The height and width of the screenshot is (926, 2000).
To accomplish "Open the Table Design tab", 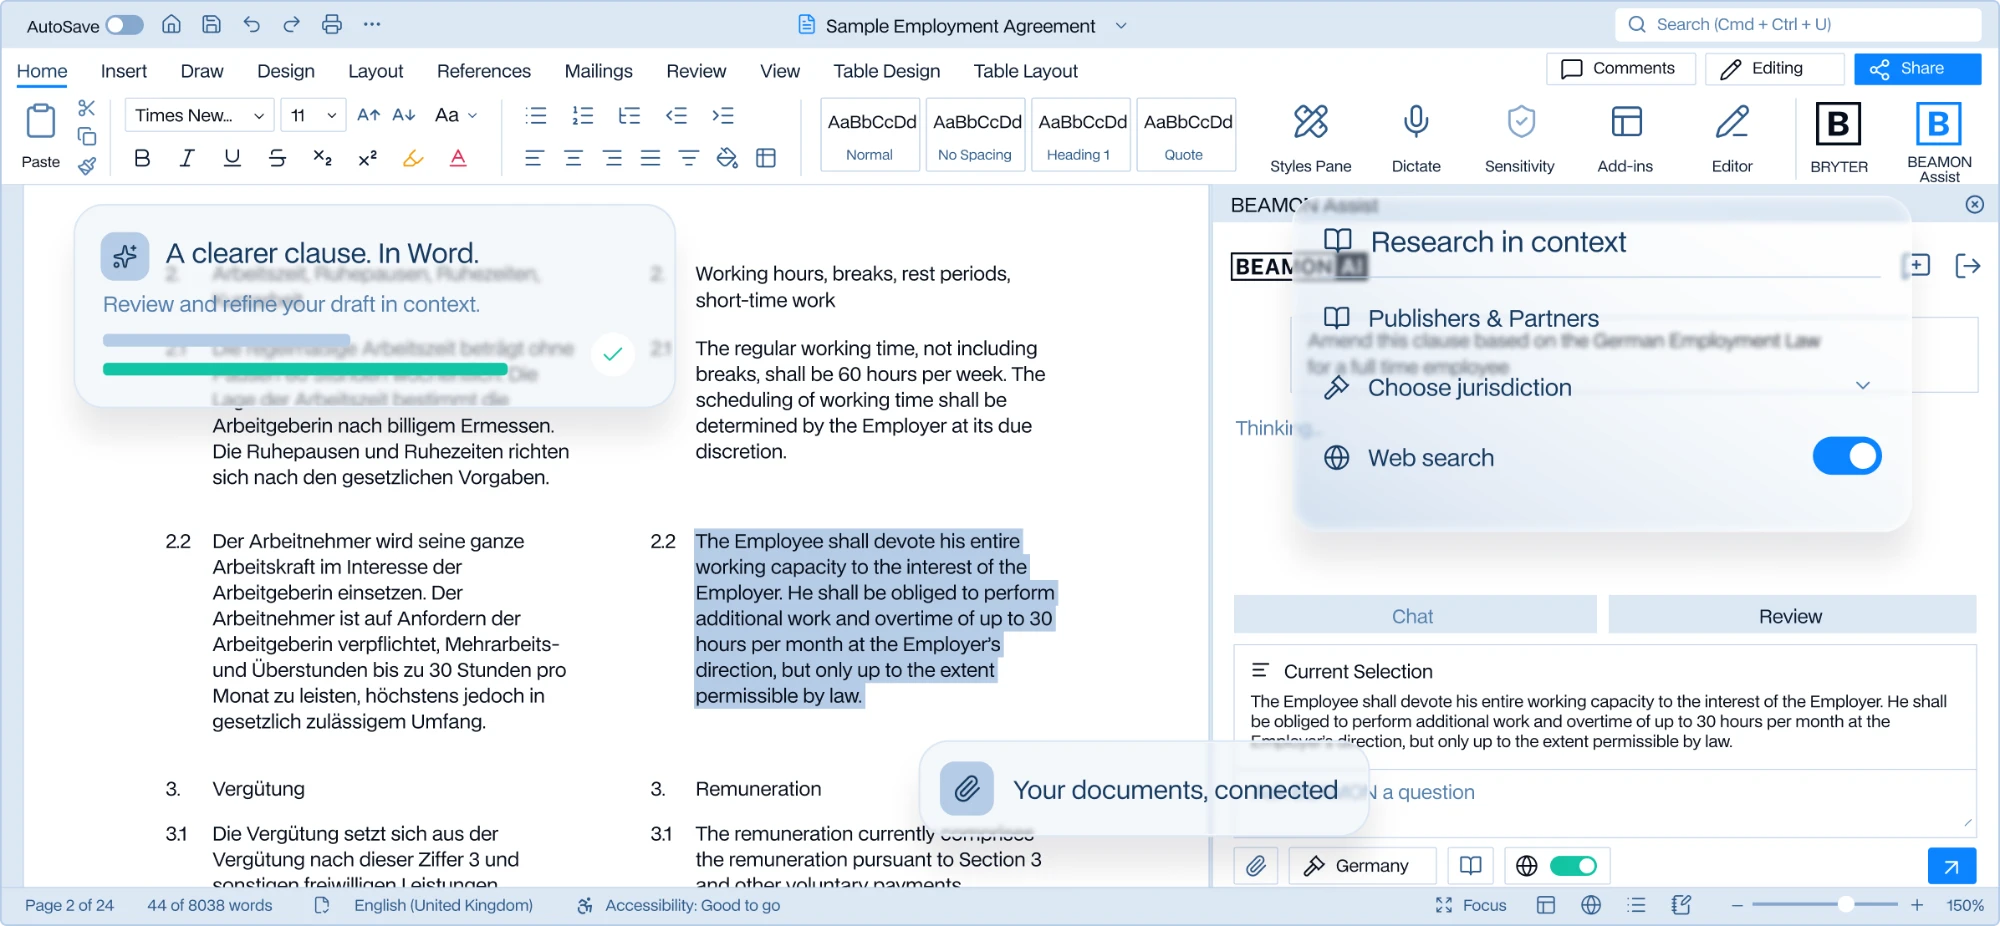I will [887, 71].
